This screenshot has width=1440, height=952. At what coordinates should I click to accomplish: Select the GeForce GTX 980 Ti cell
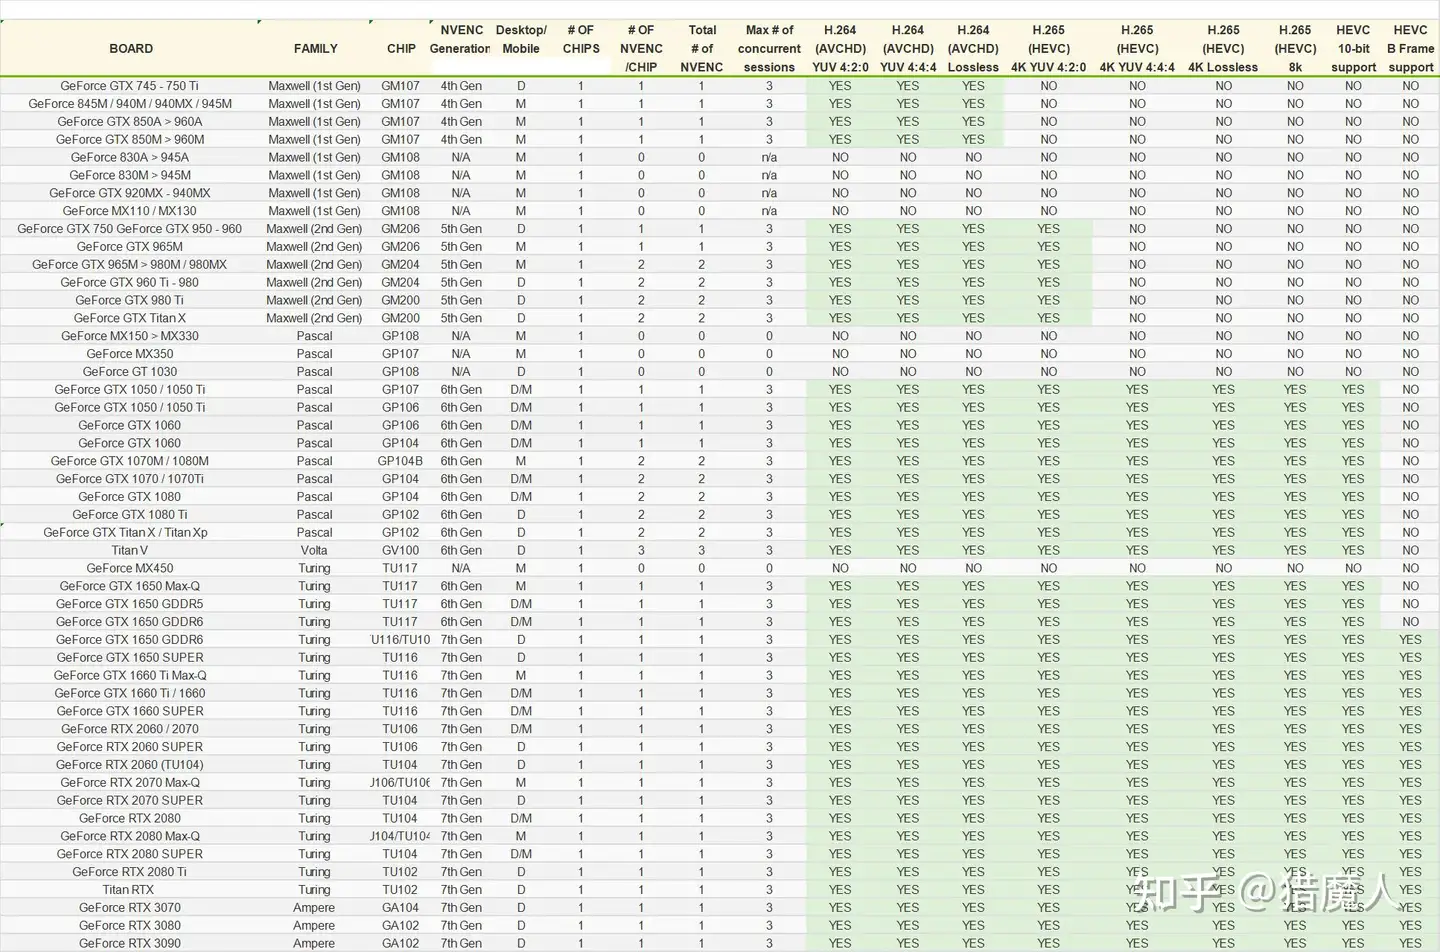(x=130, y=301)
